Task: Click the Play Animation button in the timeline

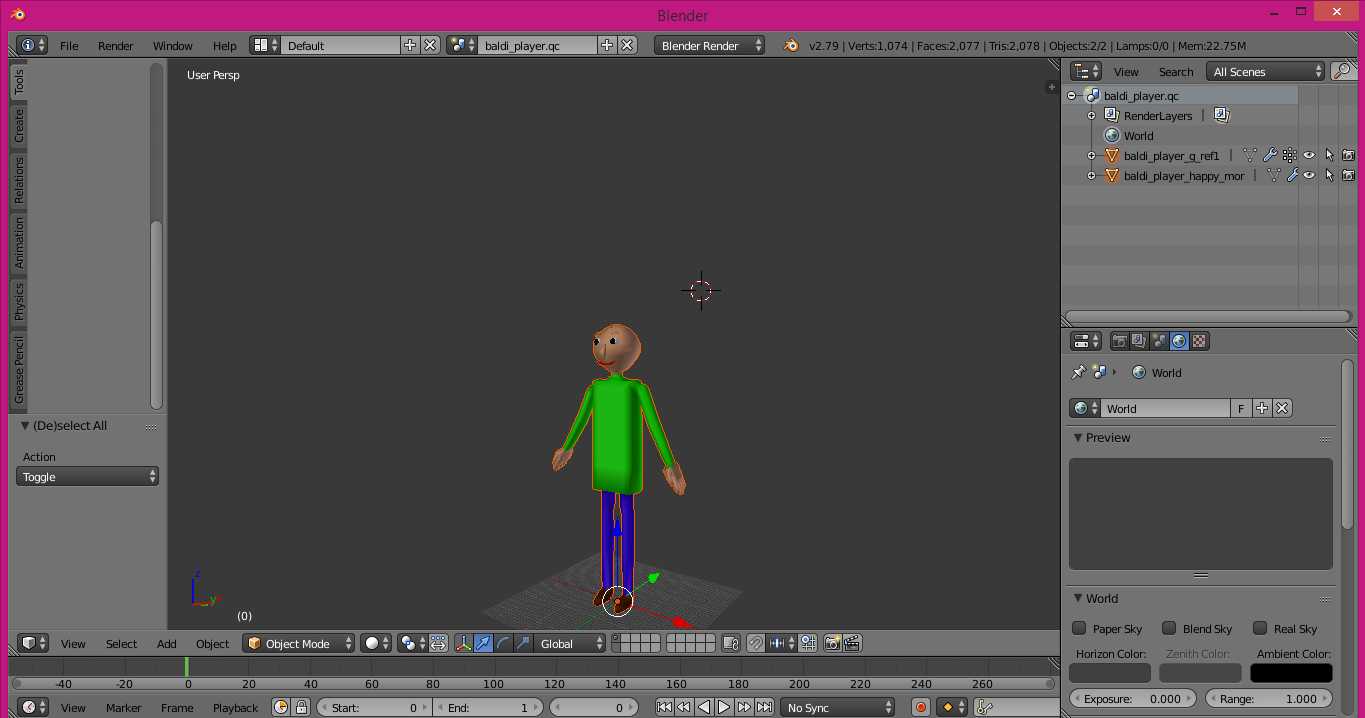Action: tap(724, 707)
